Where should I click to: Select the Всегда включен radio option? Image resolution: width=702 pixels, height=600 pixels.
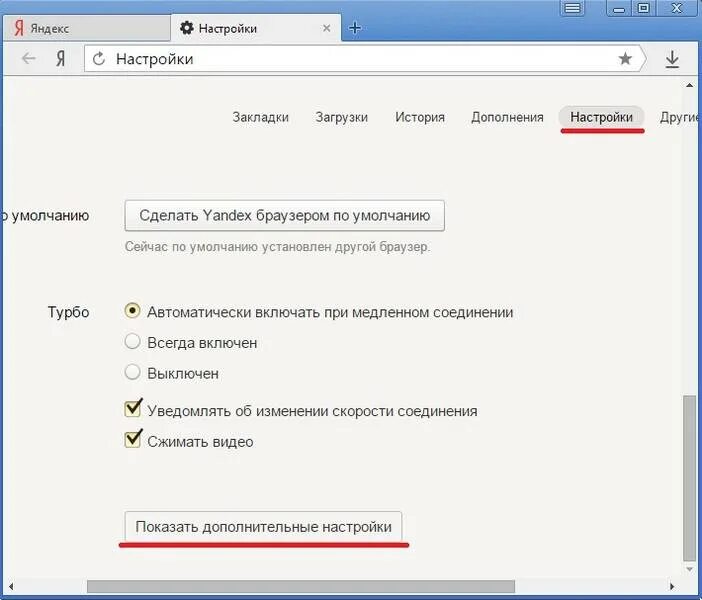coord(132,342)
